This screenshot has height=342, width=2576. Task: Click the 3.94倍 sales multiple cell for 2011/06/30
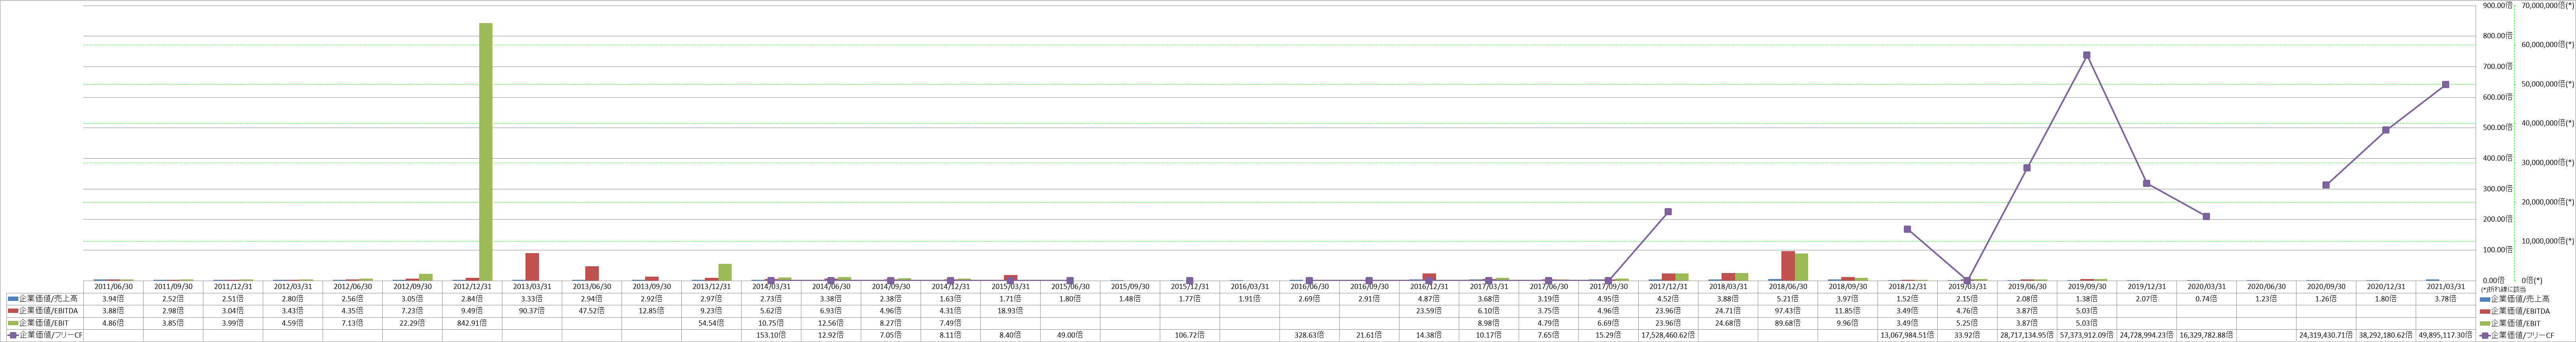click(x=113, y=298)
